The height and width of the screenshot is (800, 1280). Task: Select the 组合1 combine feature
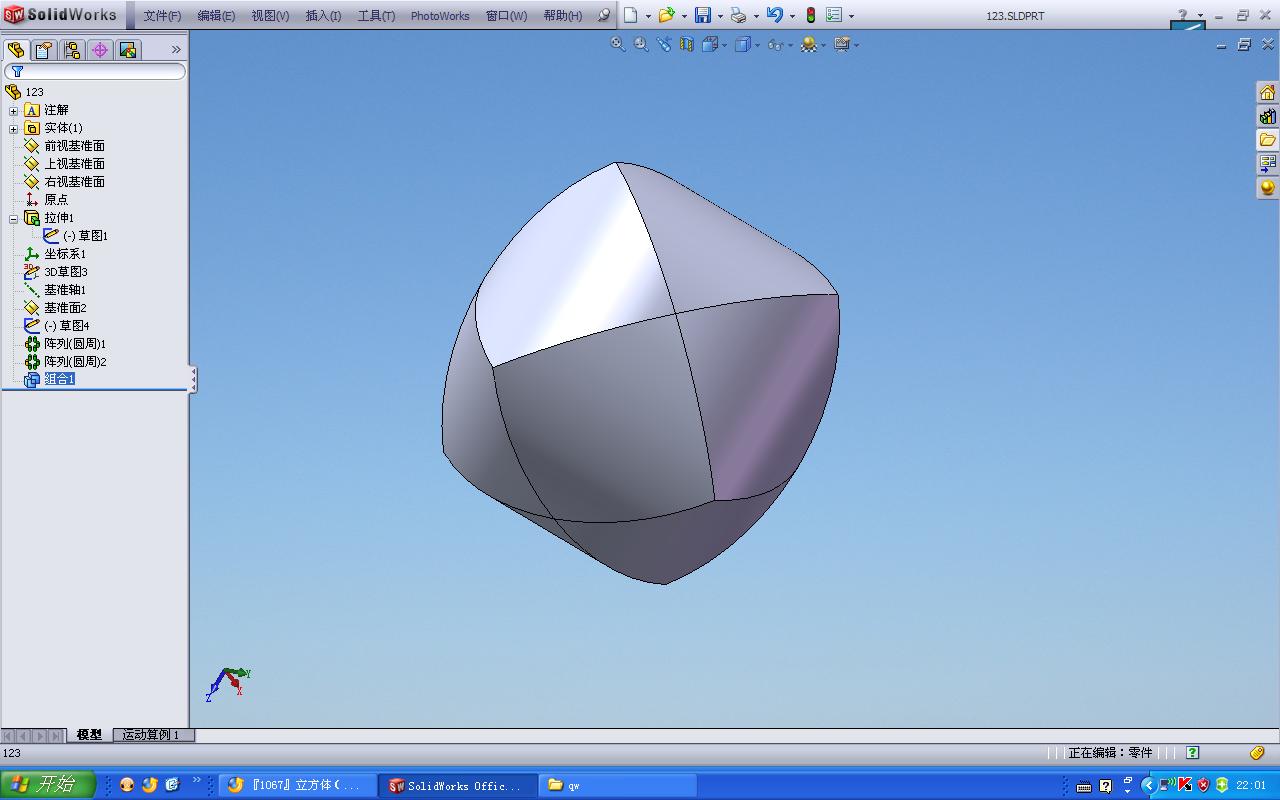click(x=50, y=380)
